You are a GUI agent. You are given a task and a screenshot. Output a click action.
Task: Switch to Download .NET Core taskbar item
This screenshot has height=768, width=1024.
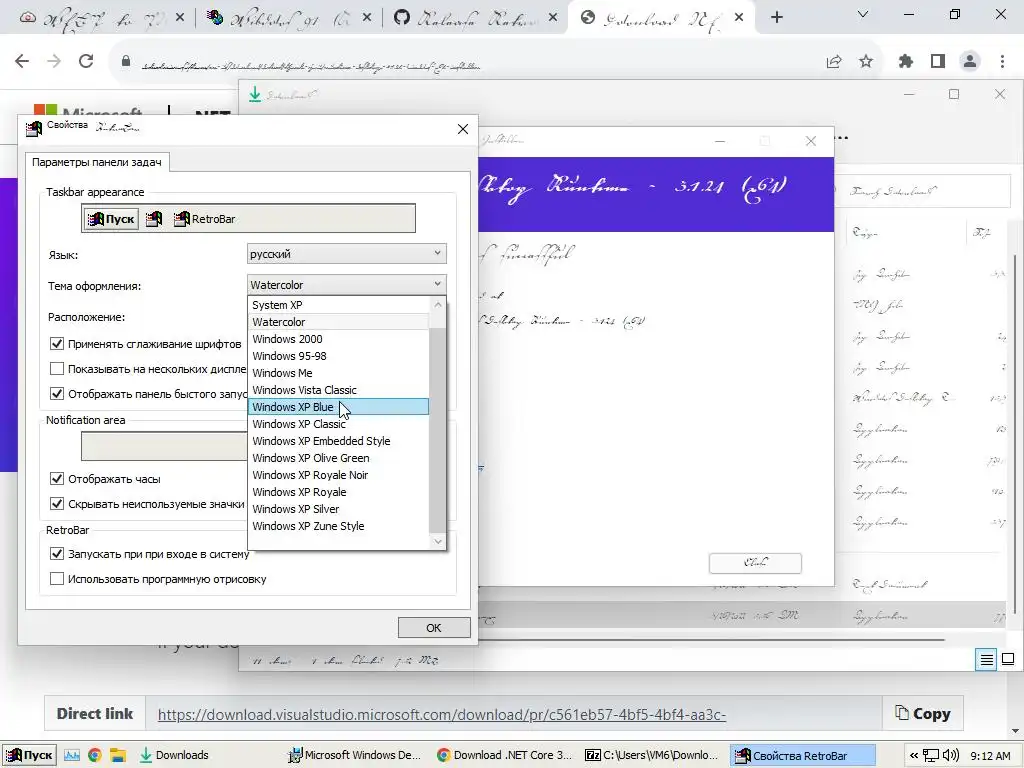pos(505,756)
